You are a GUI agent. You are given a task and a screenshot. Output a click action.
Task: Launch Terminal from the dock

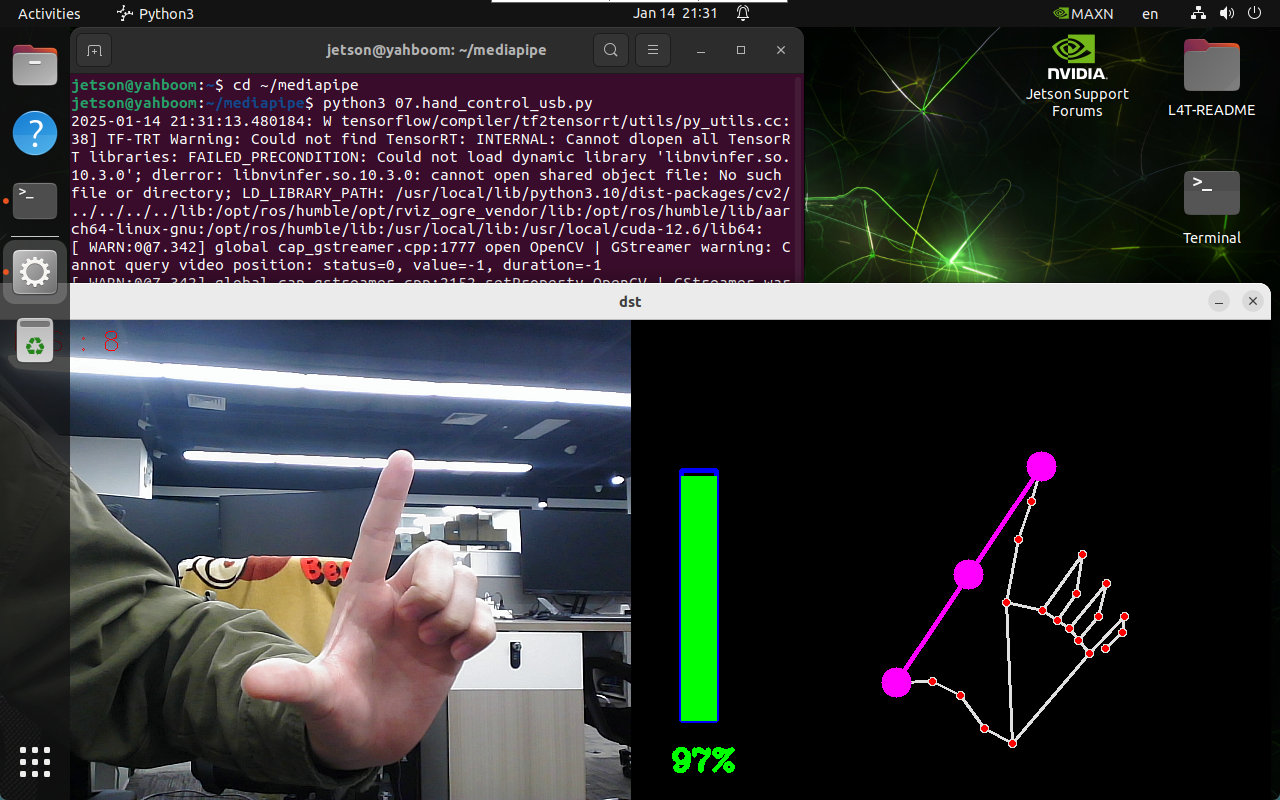[35, 201]
